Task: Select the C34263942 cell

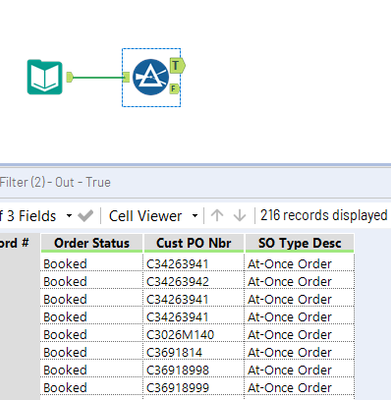Action: tap(194, 282)
